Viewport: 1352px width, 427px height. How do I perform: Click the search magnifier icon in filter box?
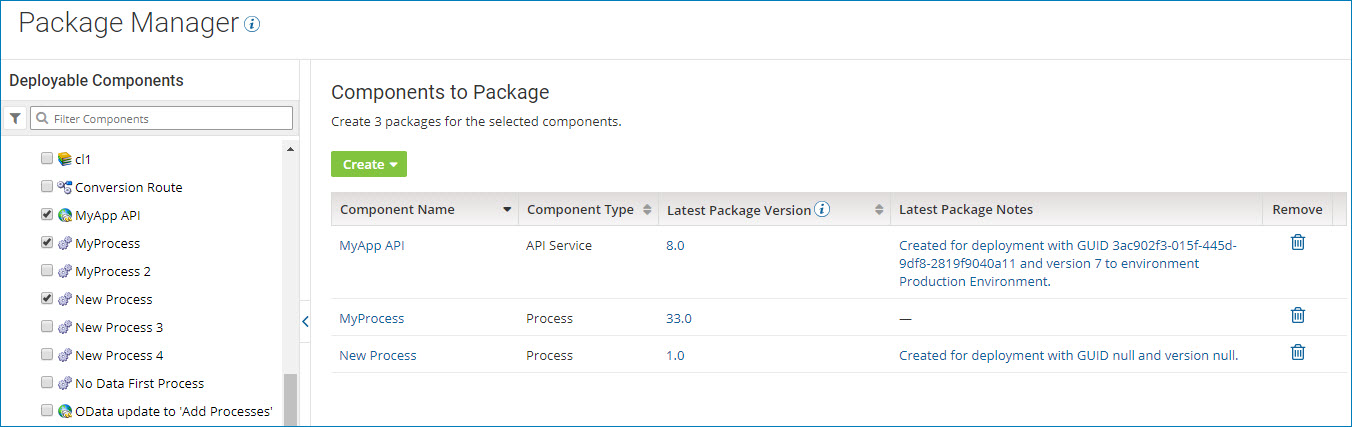[x=42, y=118]
